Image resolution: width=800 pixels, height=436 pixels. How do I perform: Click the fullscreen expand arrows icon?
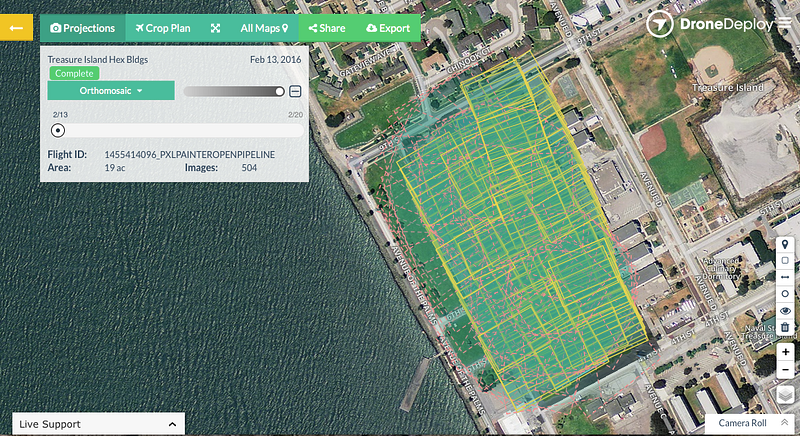click(x=215, y=28)
